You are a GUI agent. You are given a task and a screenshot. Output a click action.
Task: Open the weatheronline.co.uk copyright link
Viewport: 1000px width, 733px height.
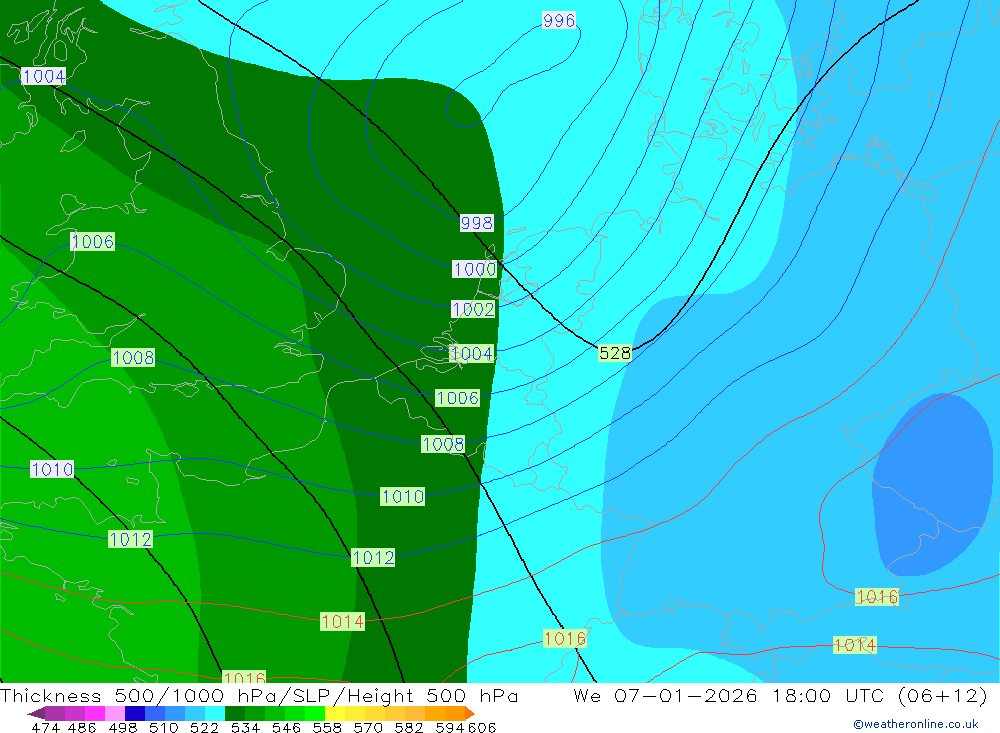(916, 724)
